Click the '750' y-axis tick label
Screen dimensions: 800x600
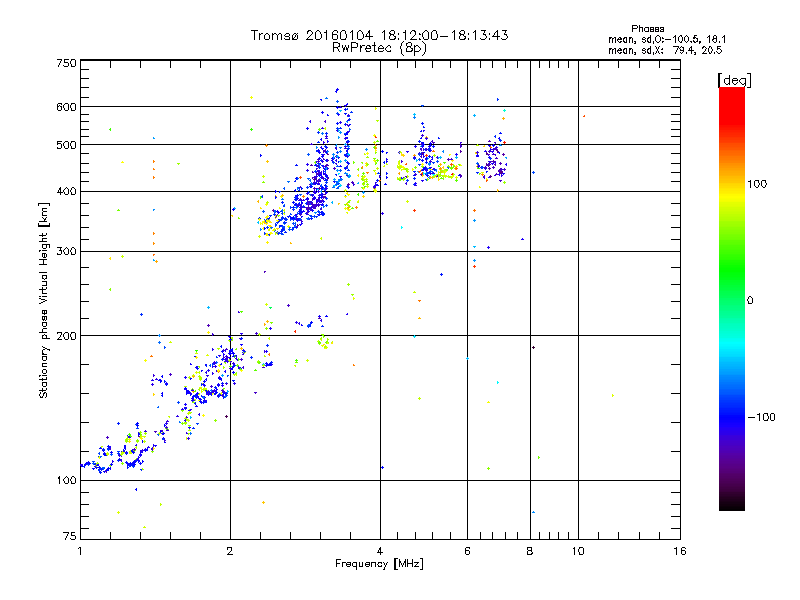[66, 63]
